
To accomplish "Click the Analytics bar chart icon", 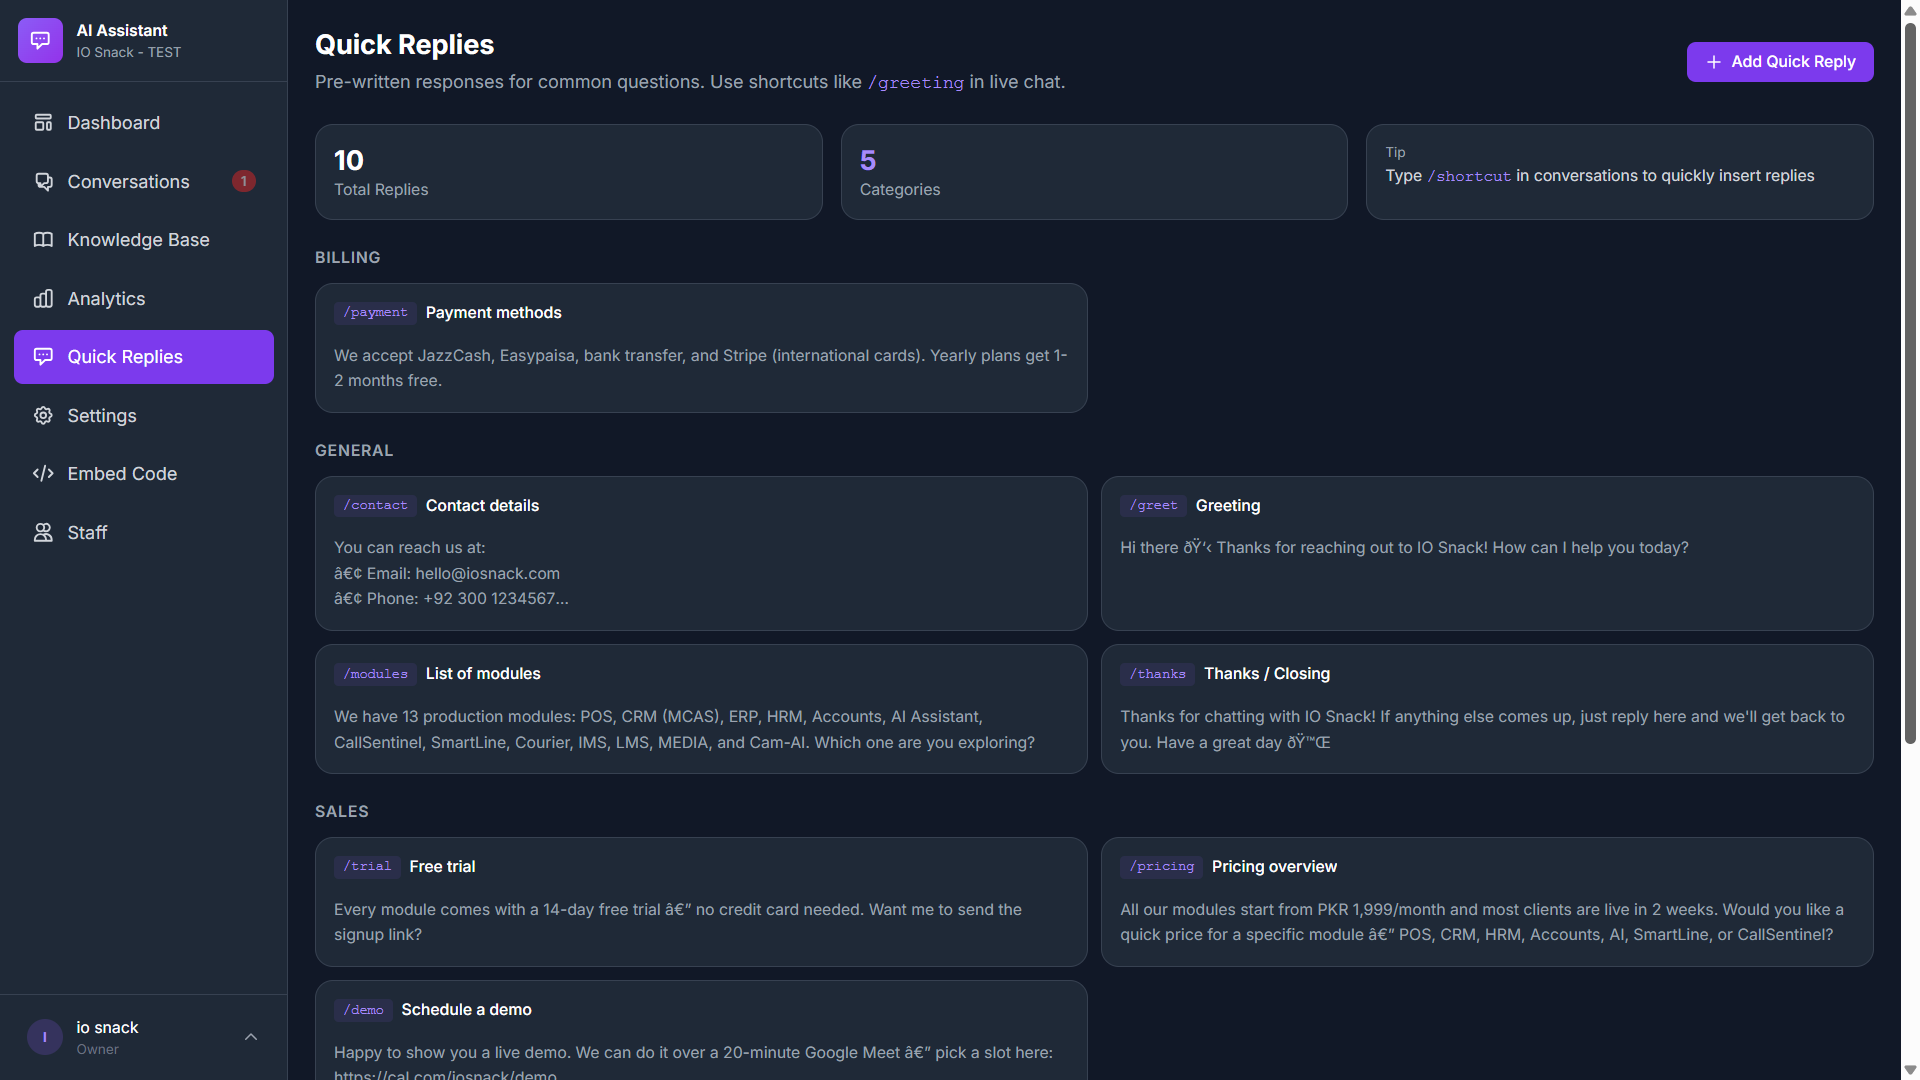I will coord(43,299).
